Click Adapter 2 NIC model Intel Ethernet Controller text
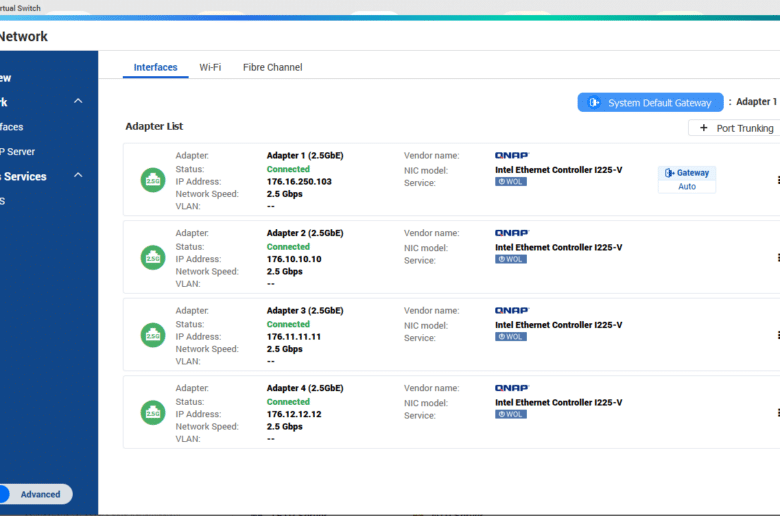This screenshot has height=516, width=780. (x=559, y=247)
